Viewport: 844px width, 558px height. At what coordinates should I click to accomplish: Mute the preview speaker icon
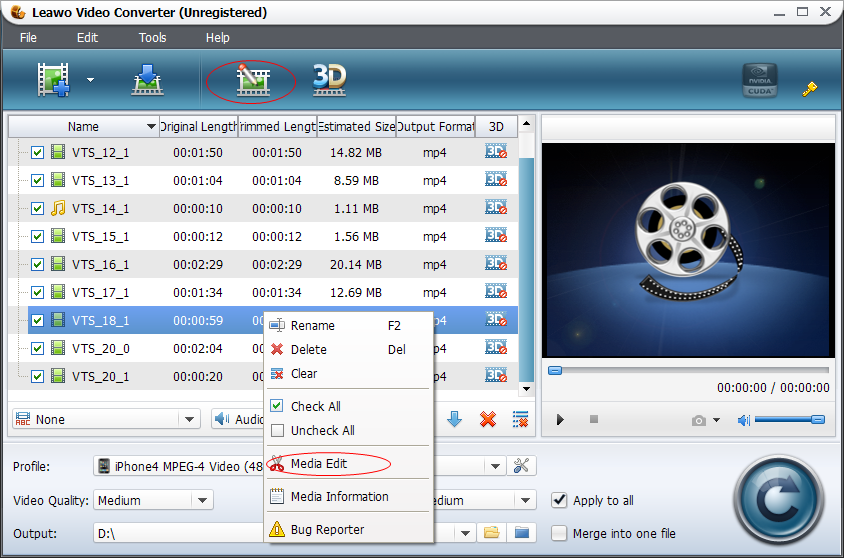[x=744, y=420]
